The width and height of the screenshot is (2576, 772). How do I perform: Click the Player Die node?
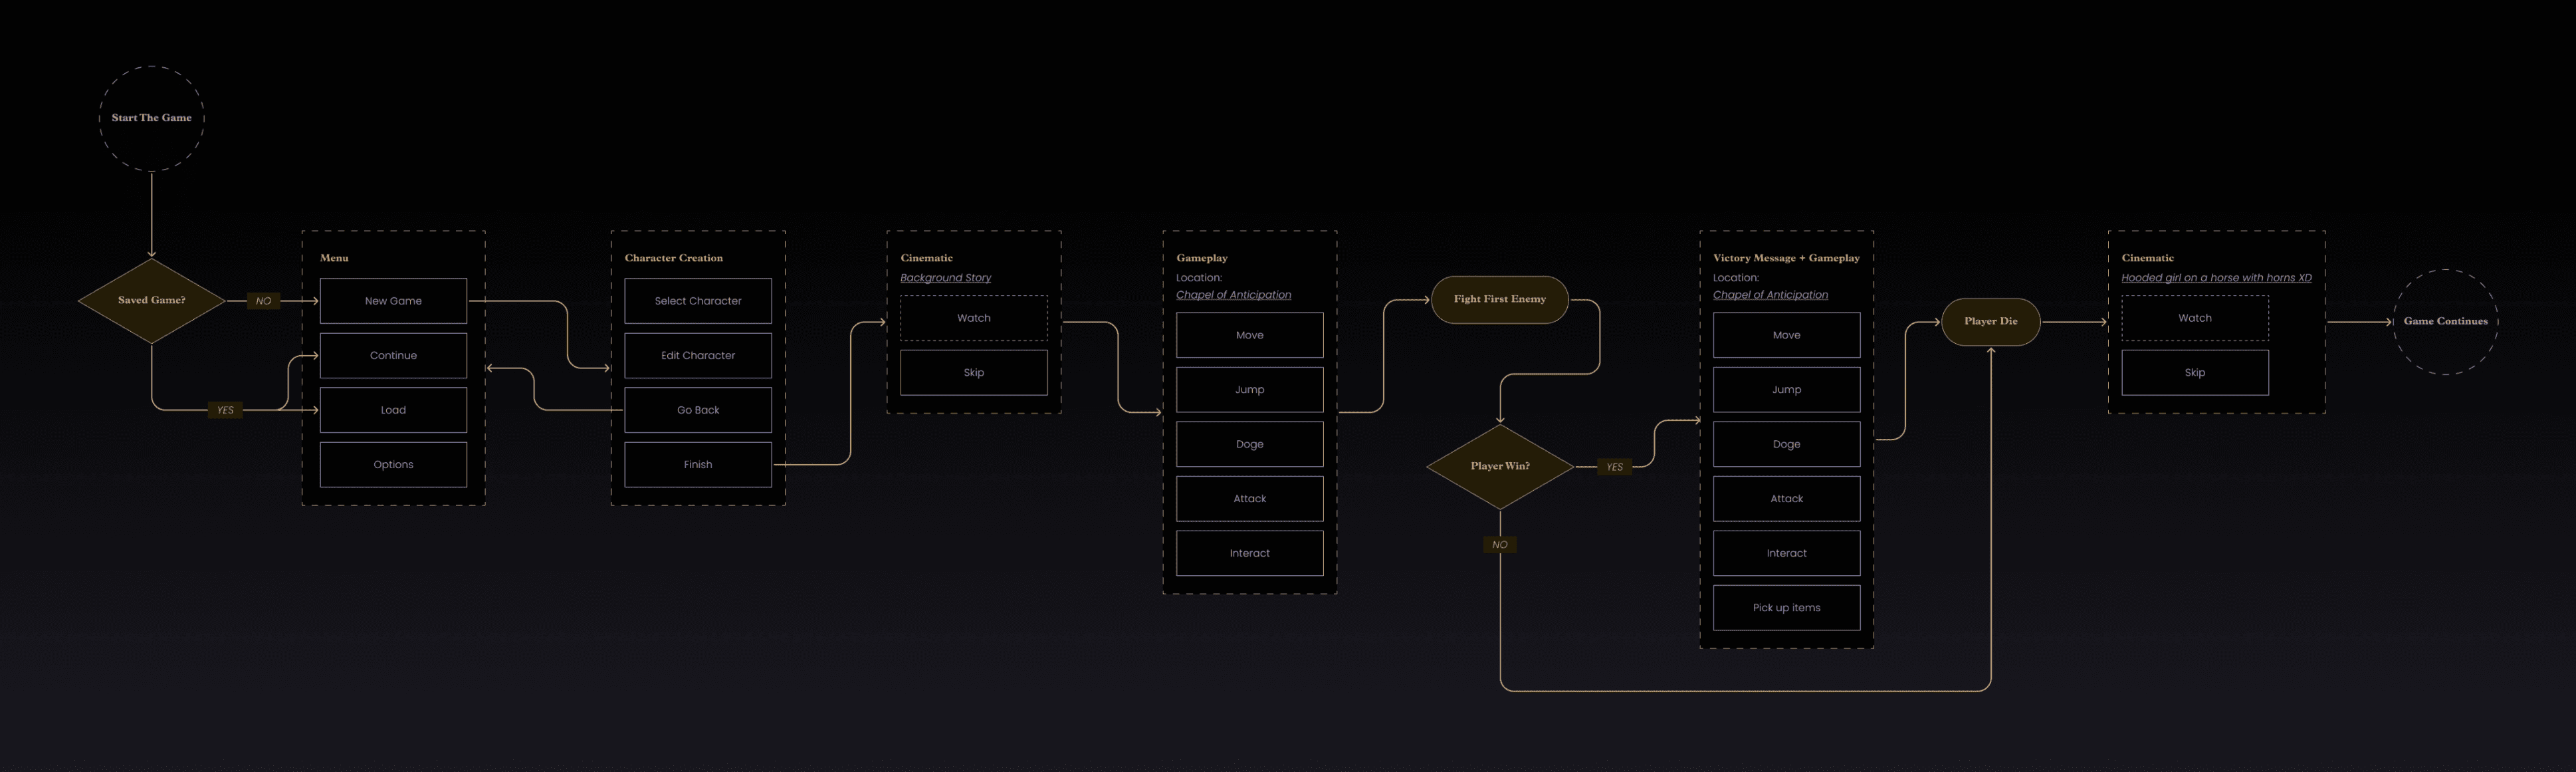click(1990, 321)
